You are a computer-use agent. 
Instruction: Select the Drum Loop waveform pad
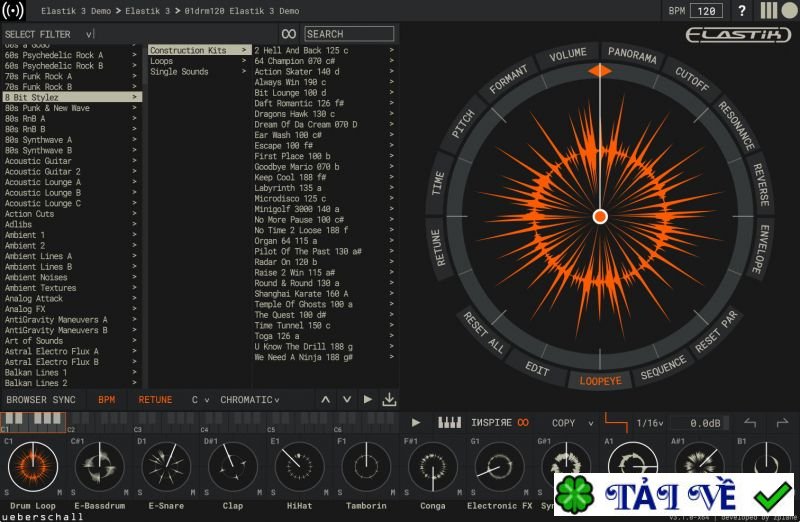[32, 465]
